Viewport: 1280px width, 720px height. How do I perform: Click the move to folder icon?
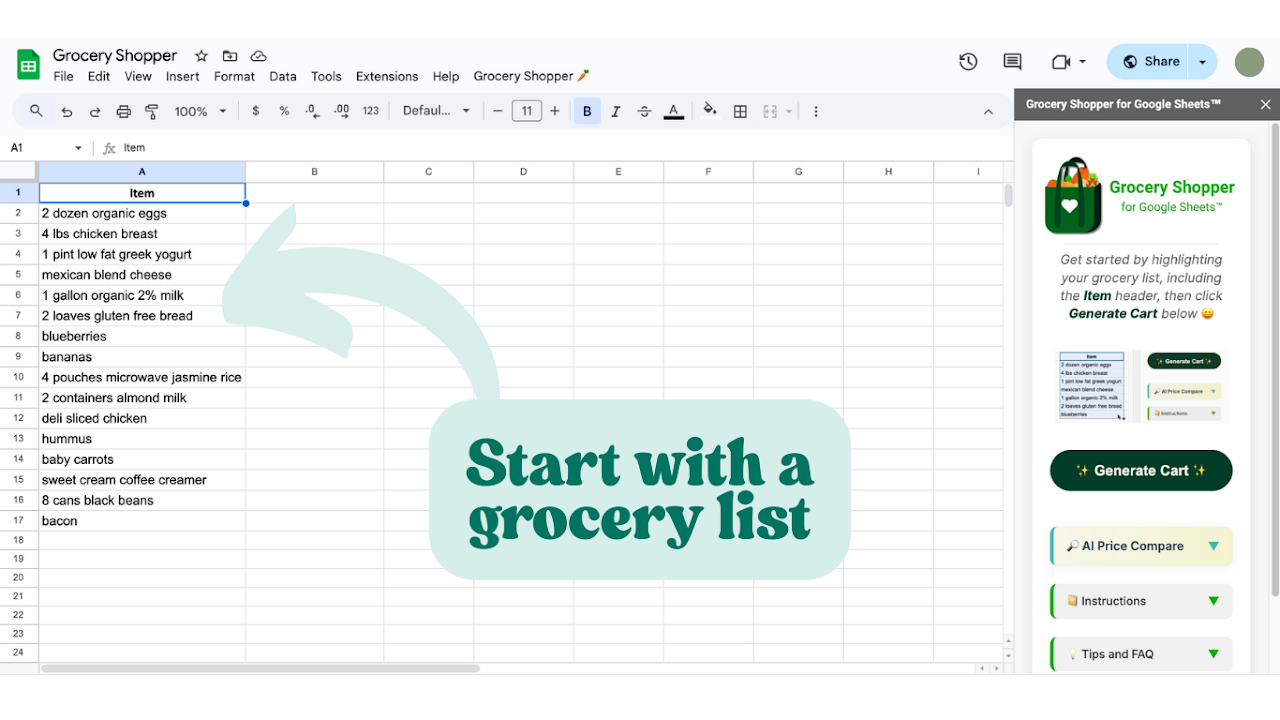point(230,56)
